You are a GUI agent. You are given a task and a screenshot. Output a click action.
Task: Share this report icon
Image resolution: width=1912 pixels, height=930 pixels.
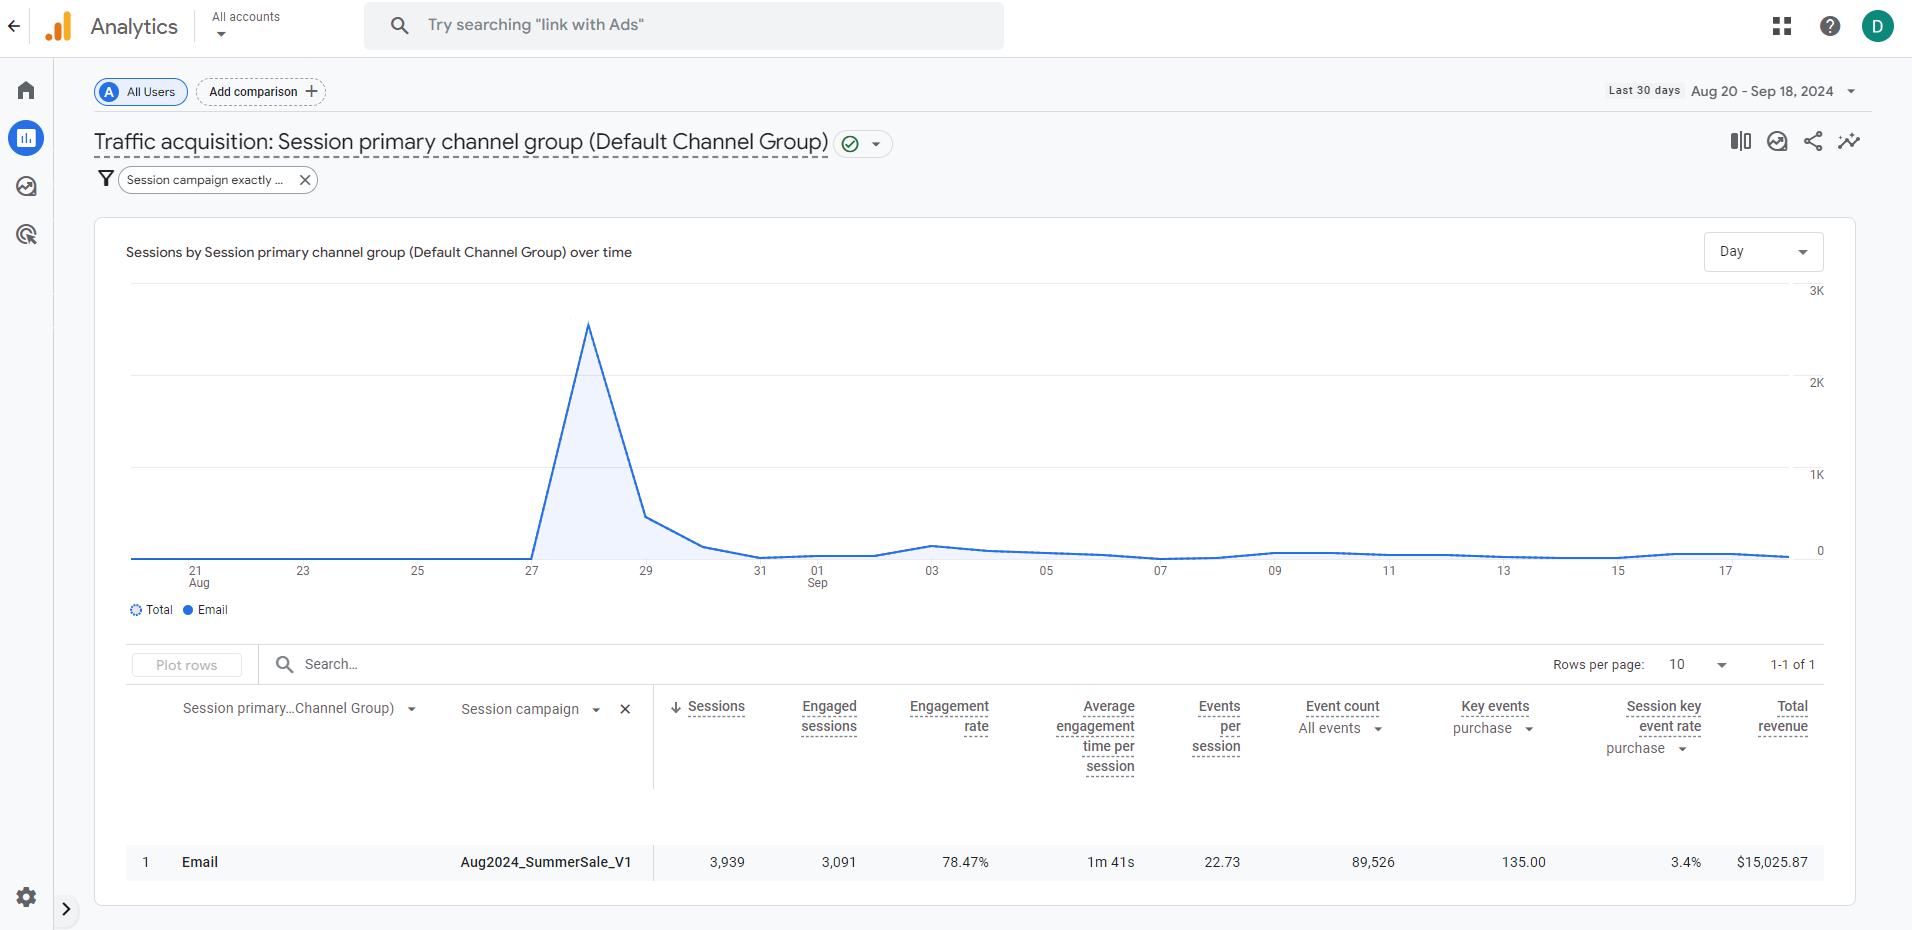pyautogui.click(x=1813, y=141)
